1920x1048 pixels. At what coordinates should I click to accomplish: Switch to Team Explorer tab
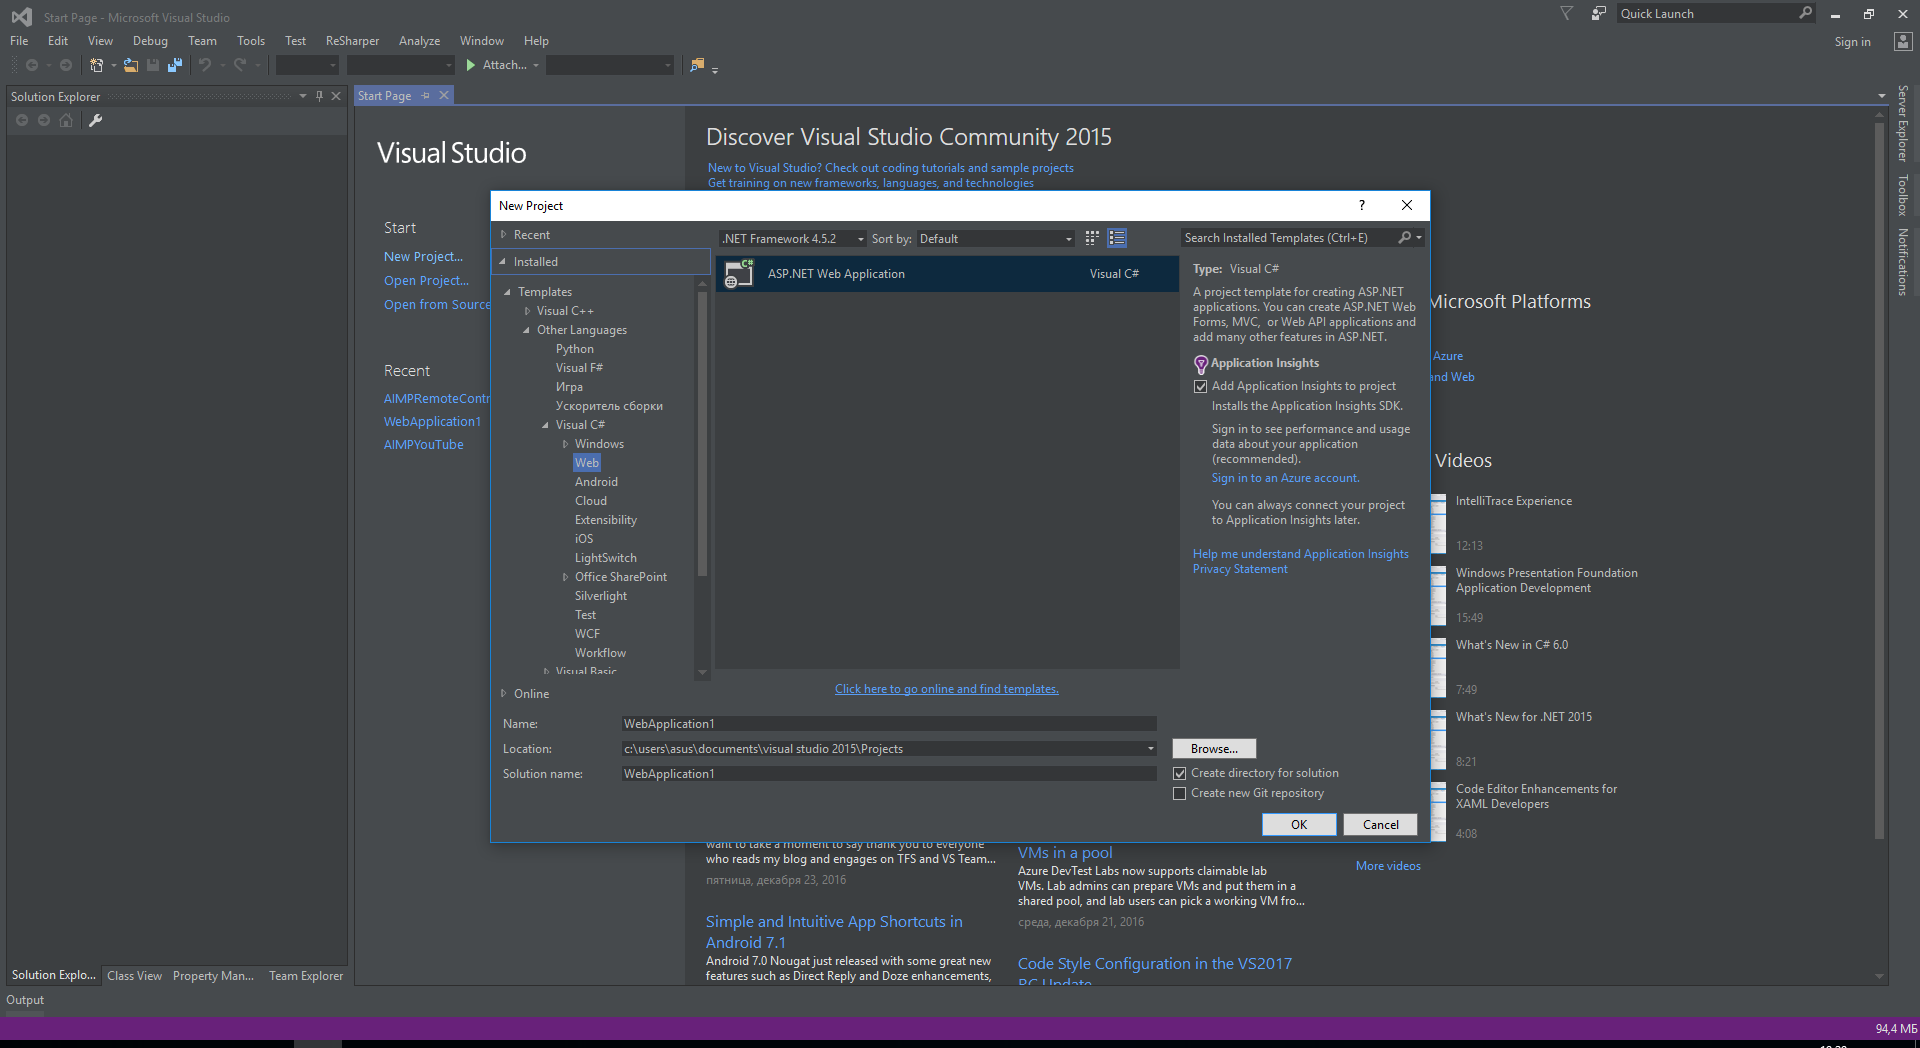[x=305, y=976]
